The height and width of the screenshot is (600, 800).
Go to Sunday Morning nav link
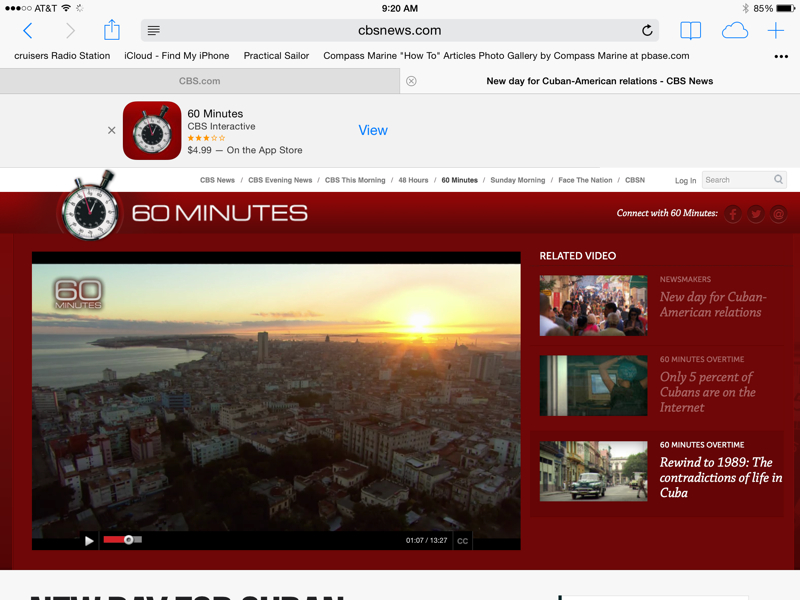click(x=518, y=180)
